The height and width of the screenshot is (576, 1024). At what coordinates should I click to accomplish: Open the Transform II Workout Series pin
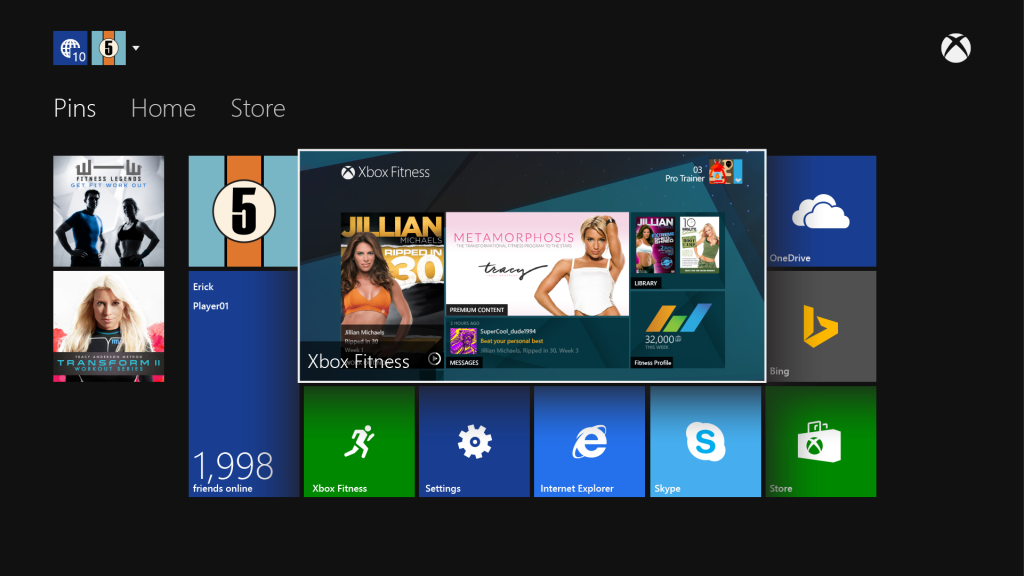108,327
